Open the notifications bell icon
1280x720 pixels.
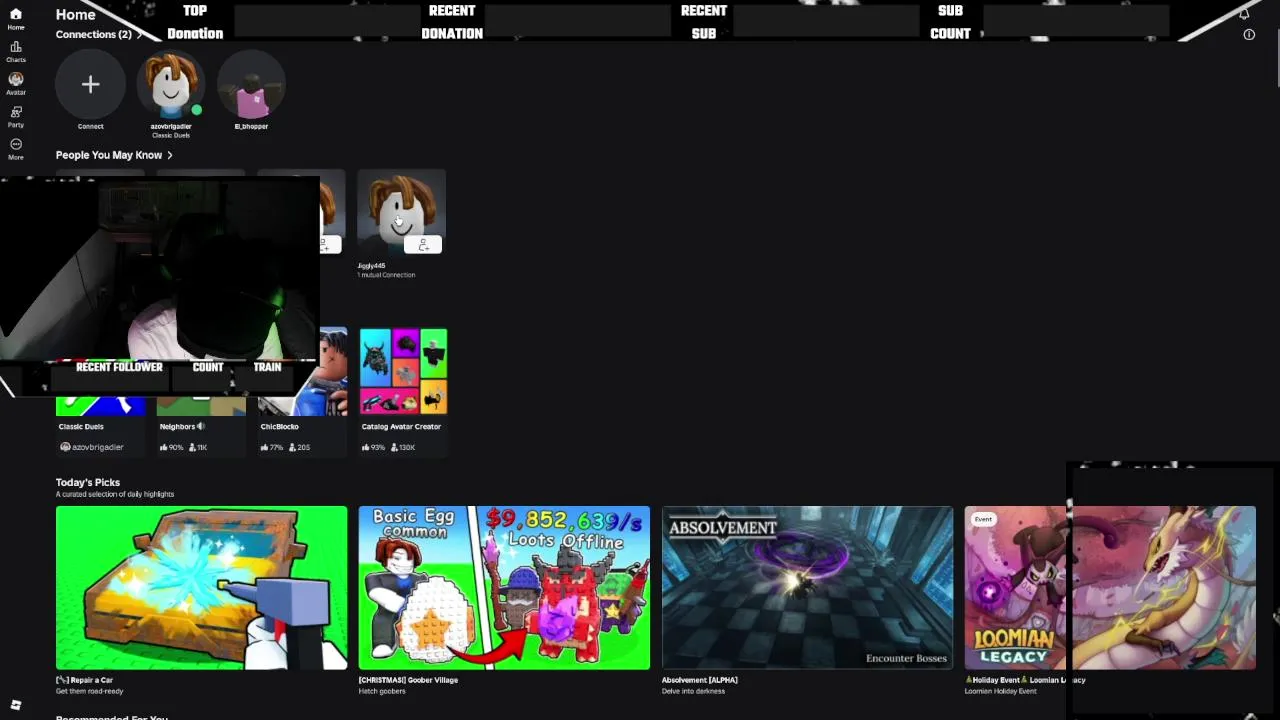tap(1244, 13)
